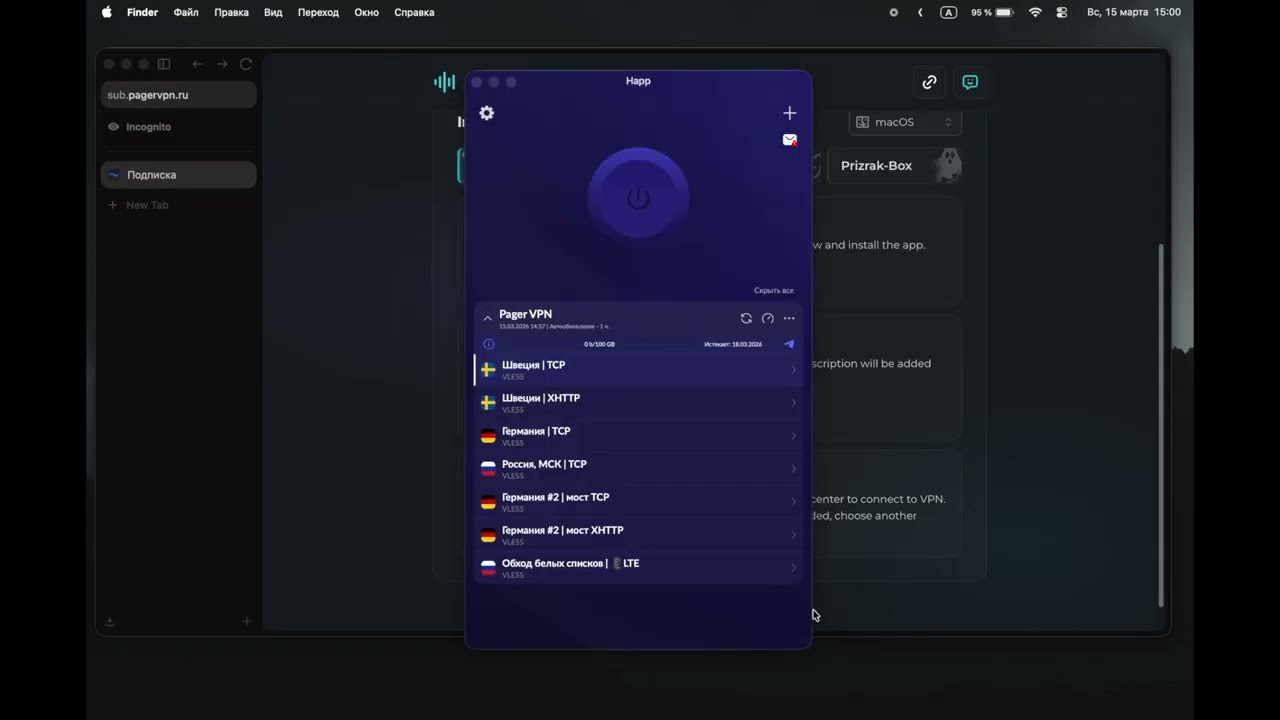Open the macOS platform dropdown on webpage

[905, 122]
